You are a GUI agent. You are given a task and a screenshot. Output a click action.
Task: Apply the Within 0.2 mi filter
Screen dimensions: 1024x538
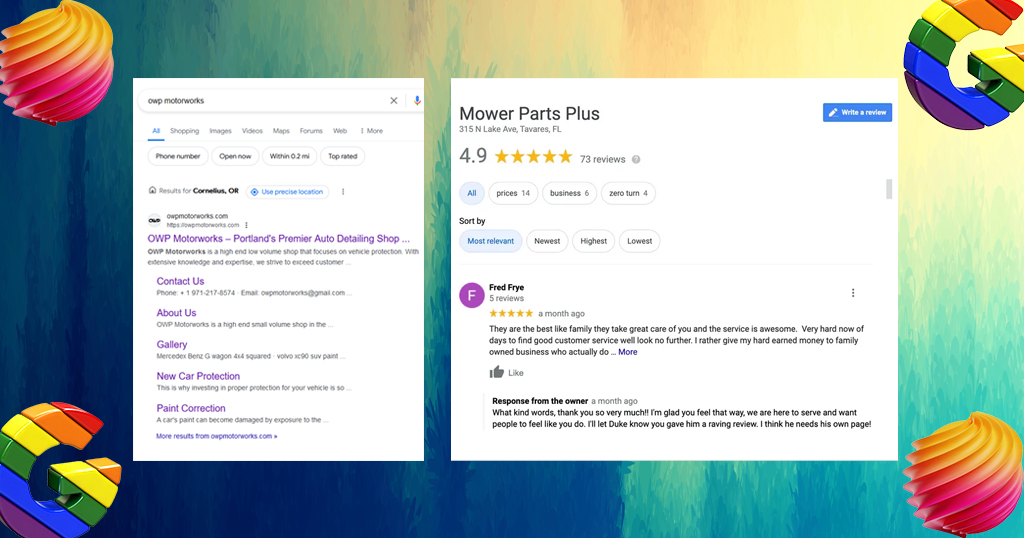pos(289,156)
